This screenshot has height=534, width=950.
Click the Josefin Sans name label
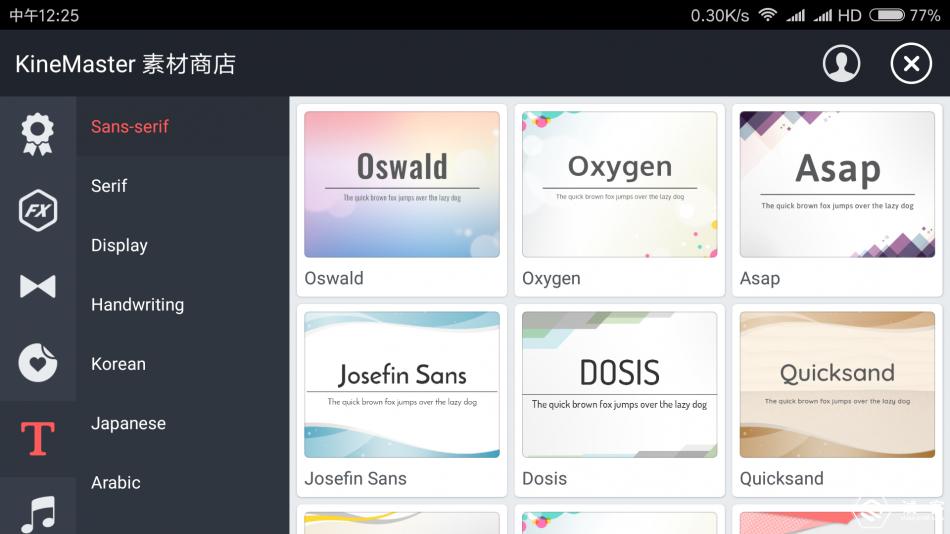coord(356,478)
